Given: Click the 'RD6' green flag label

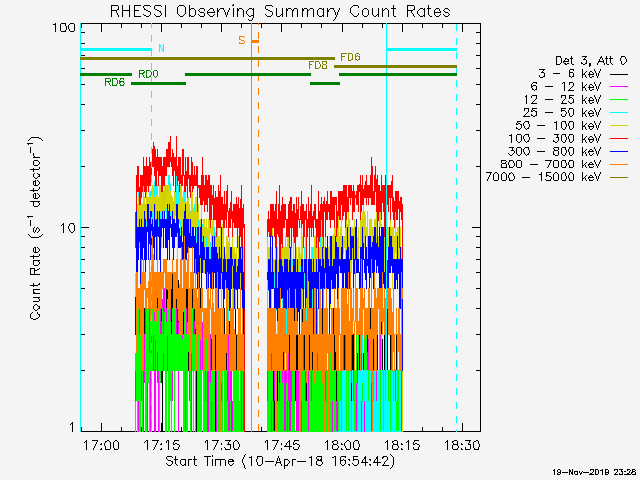Looking at the screenshot, I should click(x=114, y=82).
